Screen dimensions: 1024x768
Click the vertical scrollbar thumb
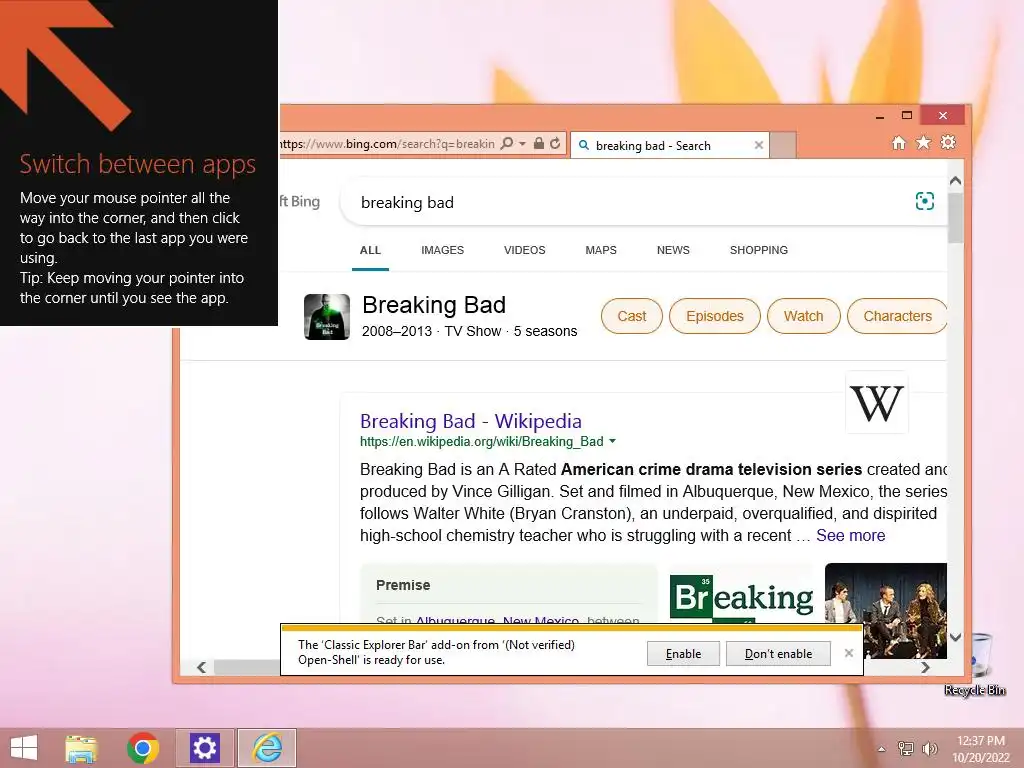coord(955,217)
